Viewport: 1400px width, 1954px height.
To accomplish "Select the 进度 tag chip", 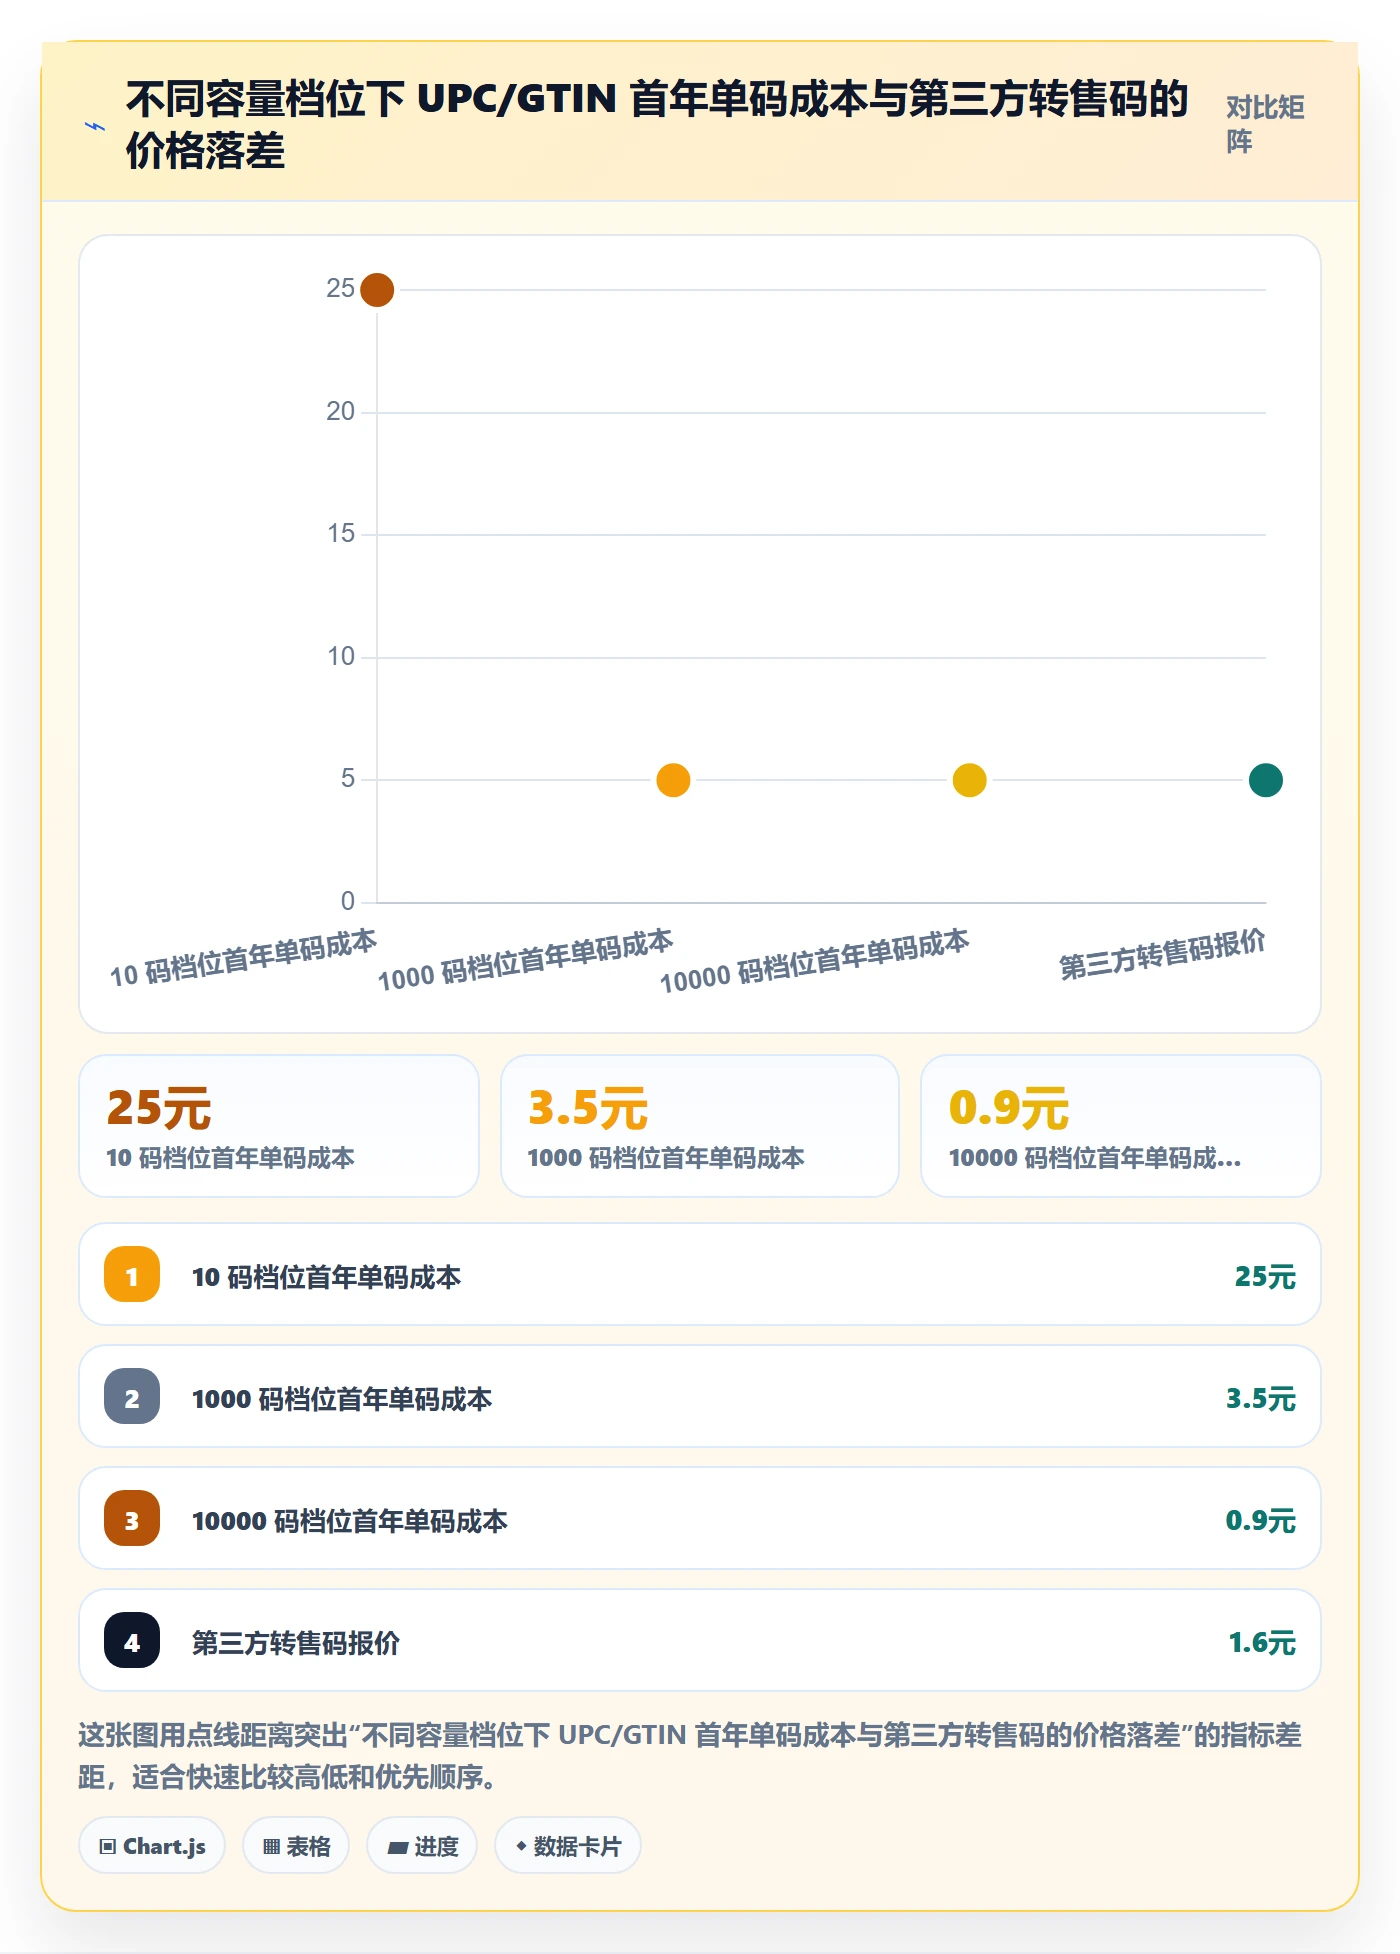I will coord(422,1846).
